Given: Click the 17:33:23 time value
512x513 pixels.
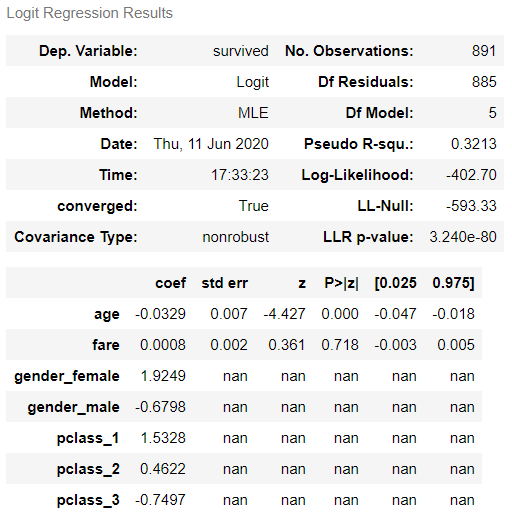Looking at the screenshot, I should 240,175.
